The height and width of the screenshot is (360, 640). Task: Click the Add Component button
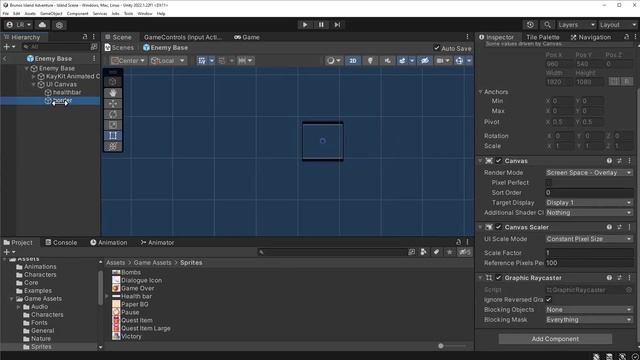point(555,339)
